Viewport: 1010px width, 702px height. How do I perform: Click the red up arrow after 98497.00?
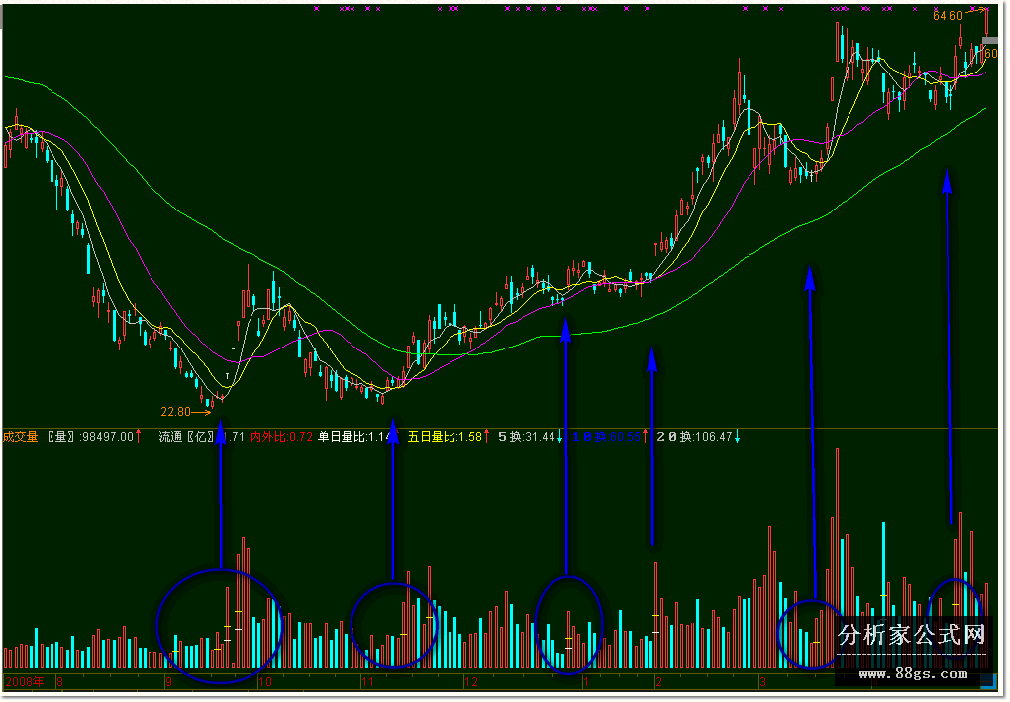pyautogui.click(x=138, y=437)
